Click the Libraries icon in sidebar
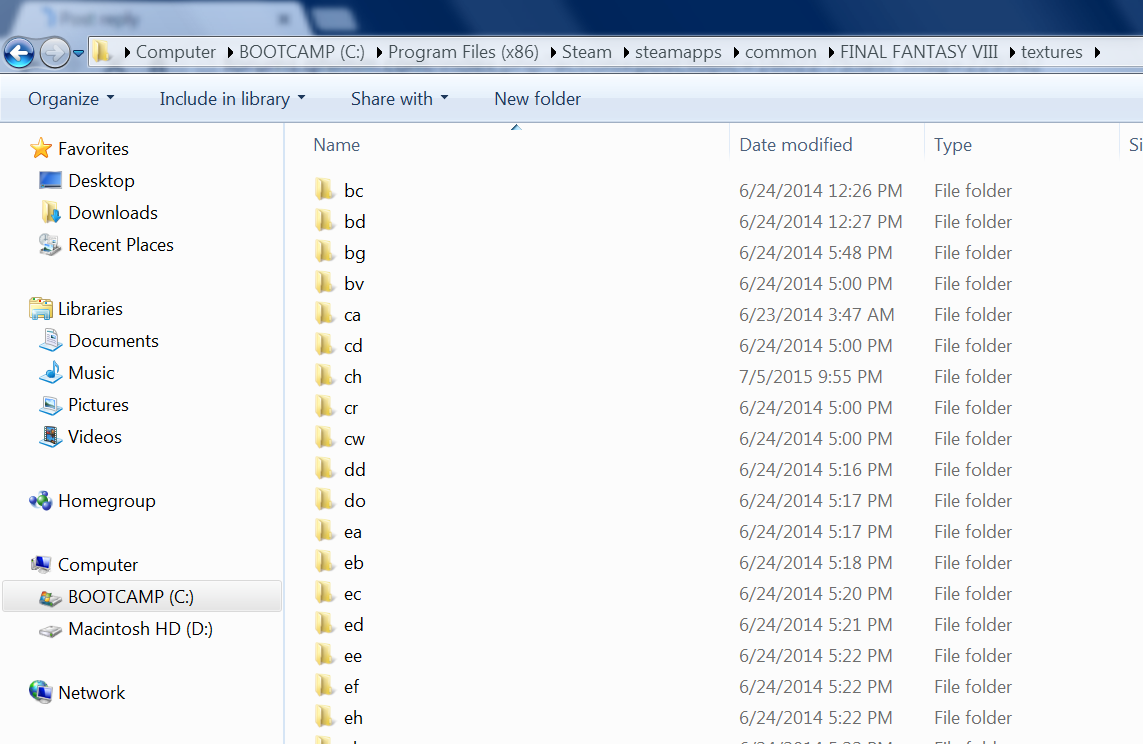The width and height of the screenshot is (1143, 744). tap(41, 308)
